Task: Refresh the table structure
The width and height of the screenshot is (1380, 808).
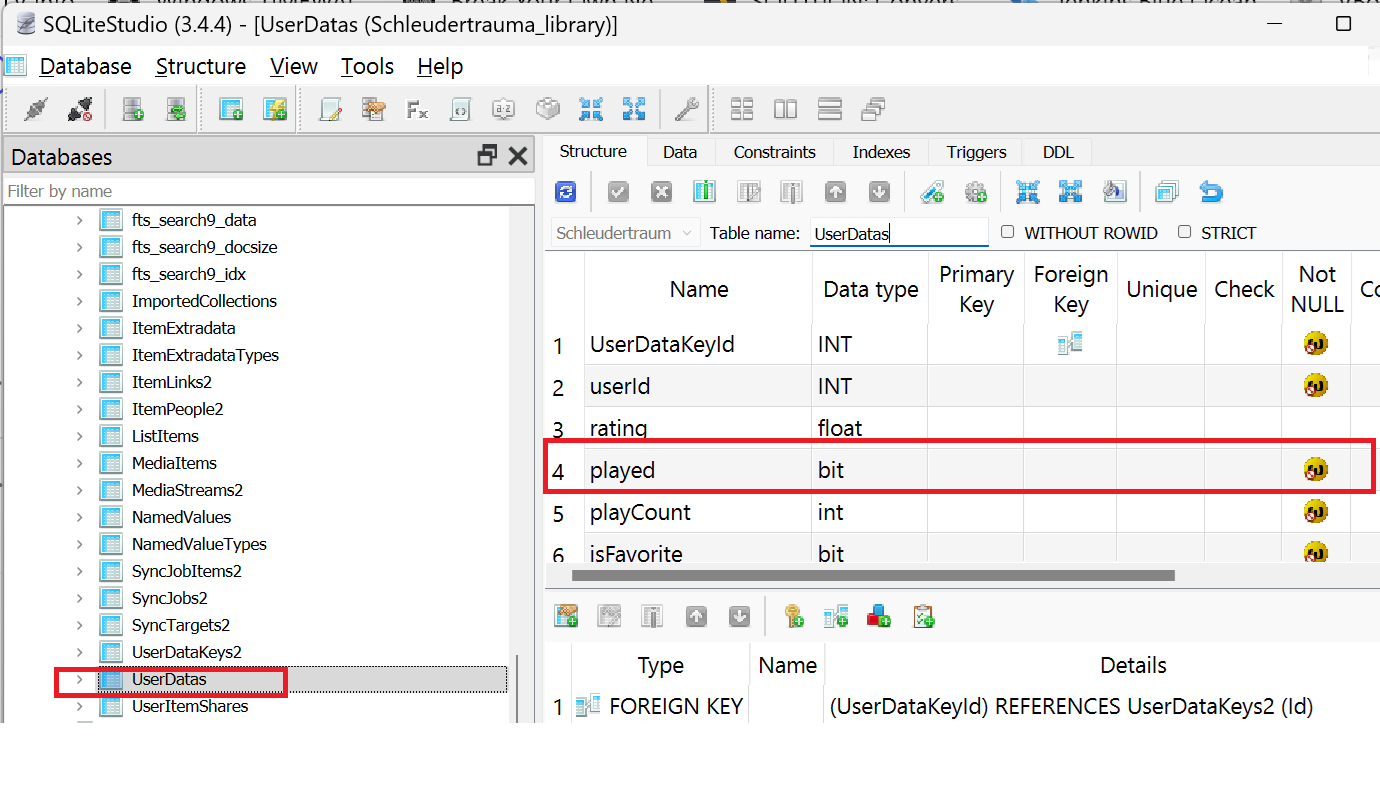Action: click(x=566, y=192)
